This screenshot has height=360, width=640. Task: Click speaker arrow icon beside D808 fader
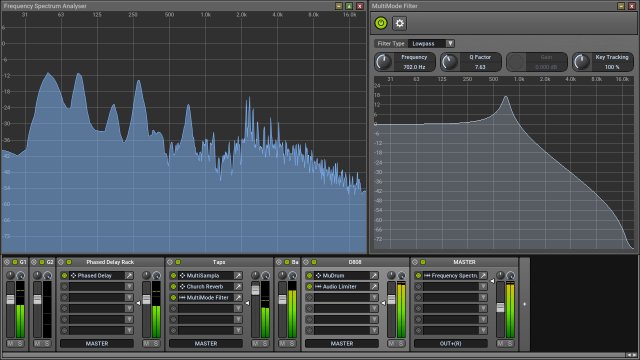pyautogui.click(x=383, y=303)
